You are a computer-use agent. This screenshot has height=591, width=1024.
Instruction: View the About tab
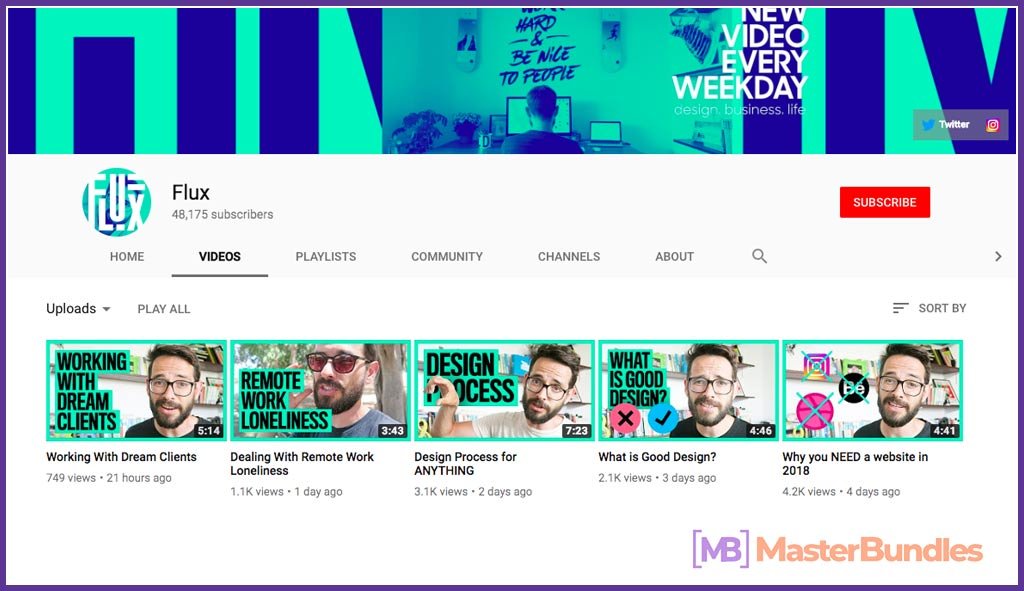click(x=675, y=257)
